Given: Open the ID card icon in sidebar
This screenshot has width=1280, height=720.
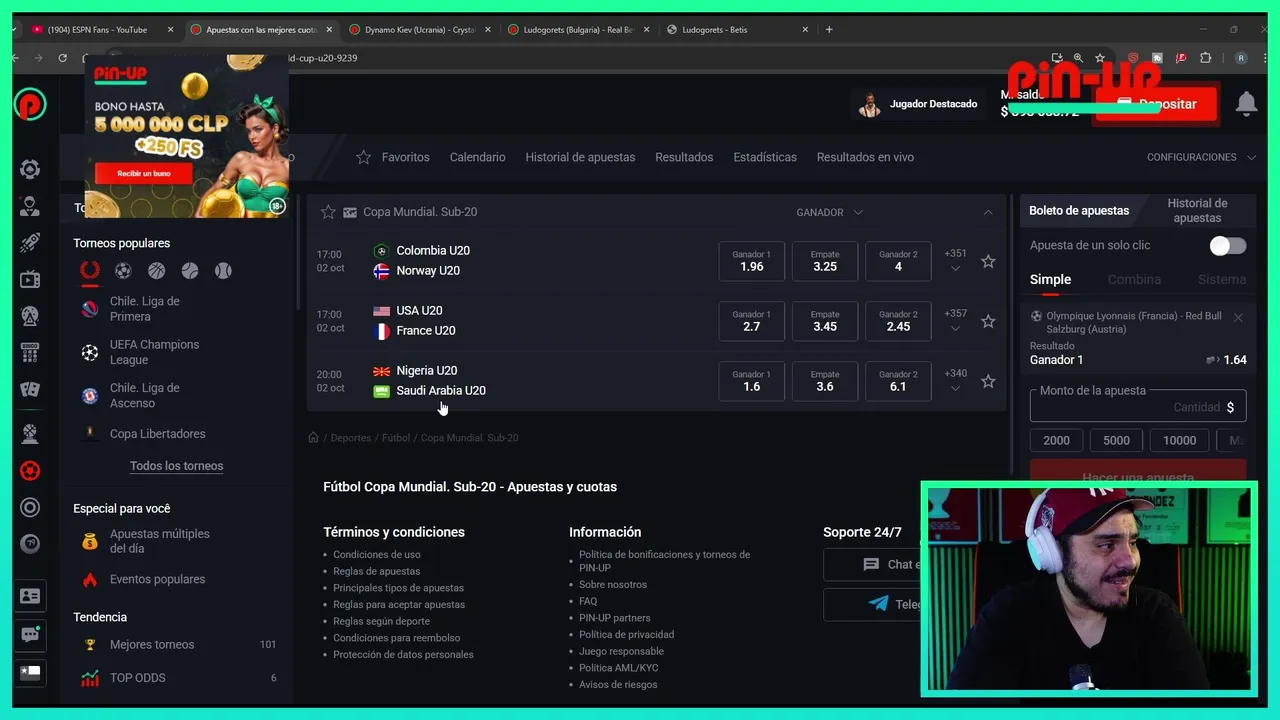Looking at the screenshot, I should pos(30,596).
